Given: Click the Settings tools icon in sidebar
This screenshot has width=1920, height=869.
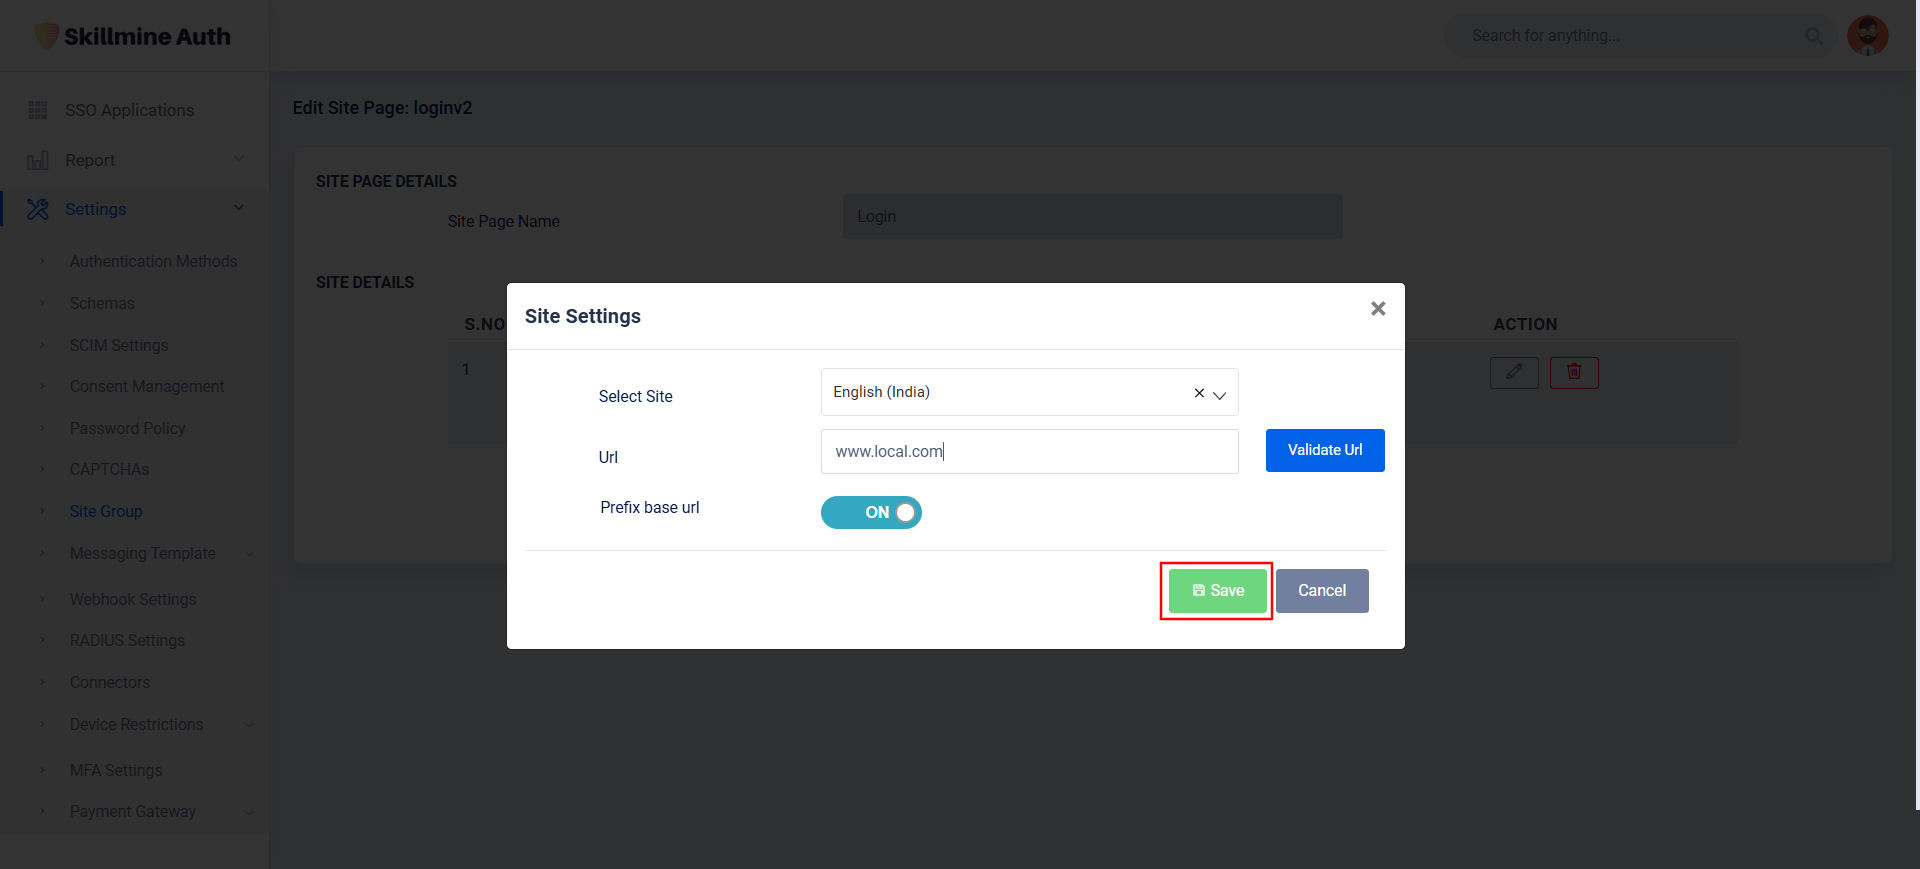Looking at the screenshot, I should click(x=38, y=209).
